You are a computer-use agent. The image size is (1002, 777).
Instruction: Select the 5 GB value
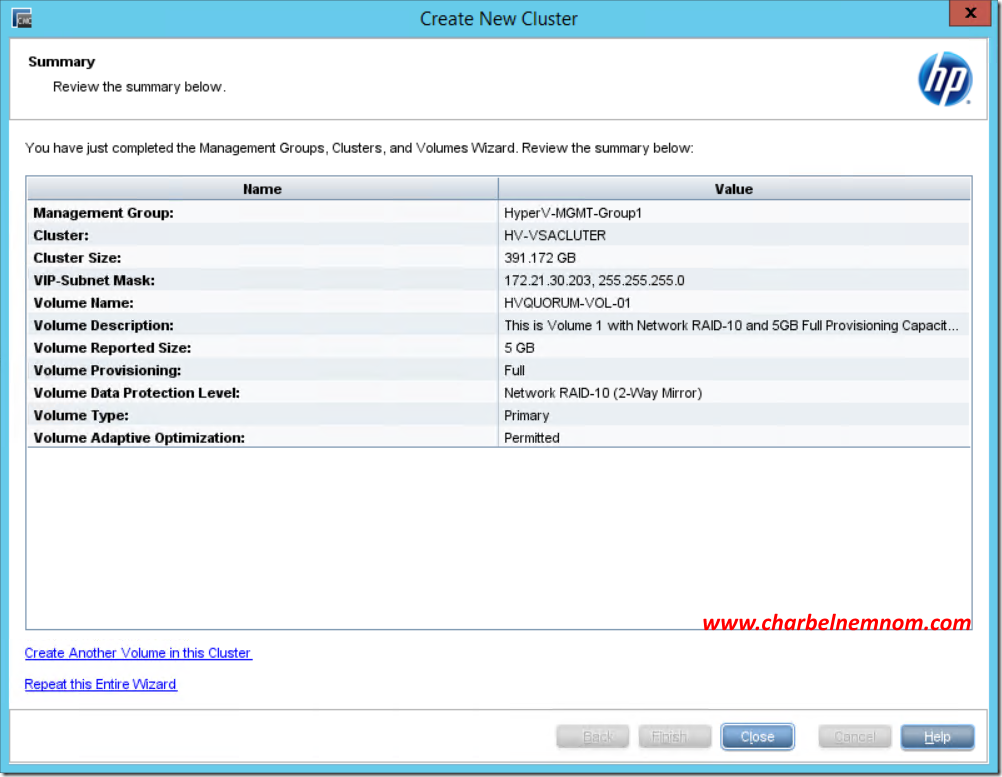519,348
